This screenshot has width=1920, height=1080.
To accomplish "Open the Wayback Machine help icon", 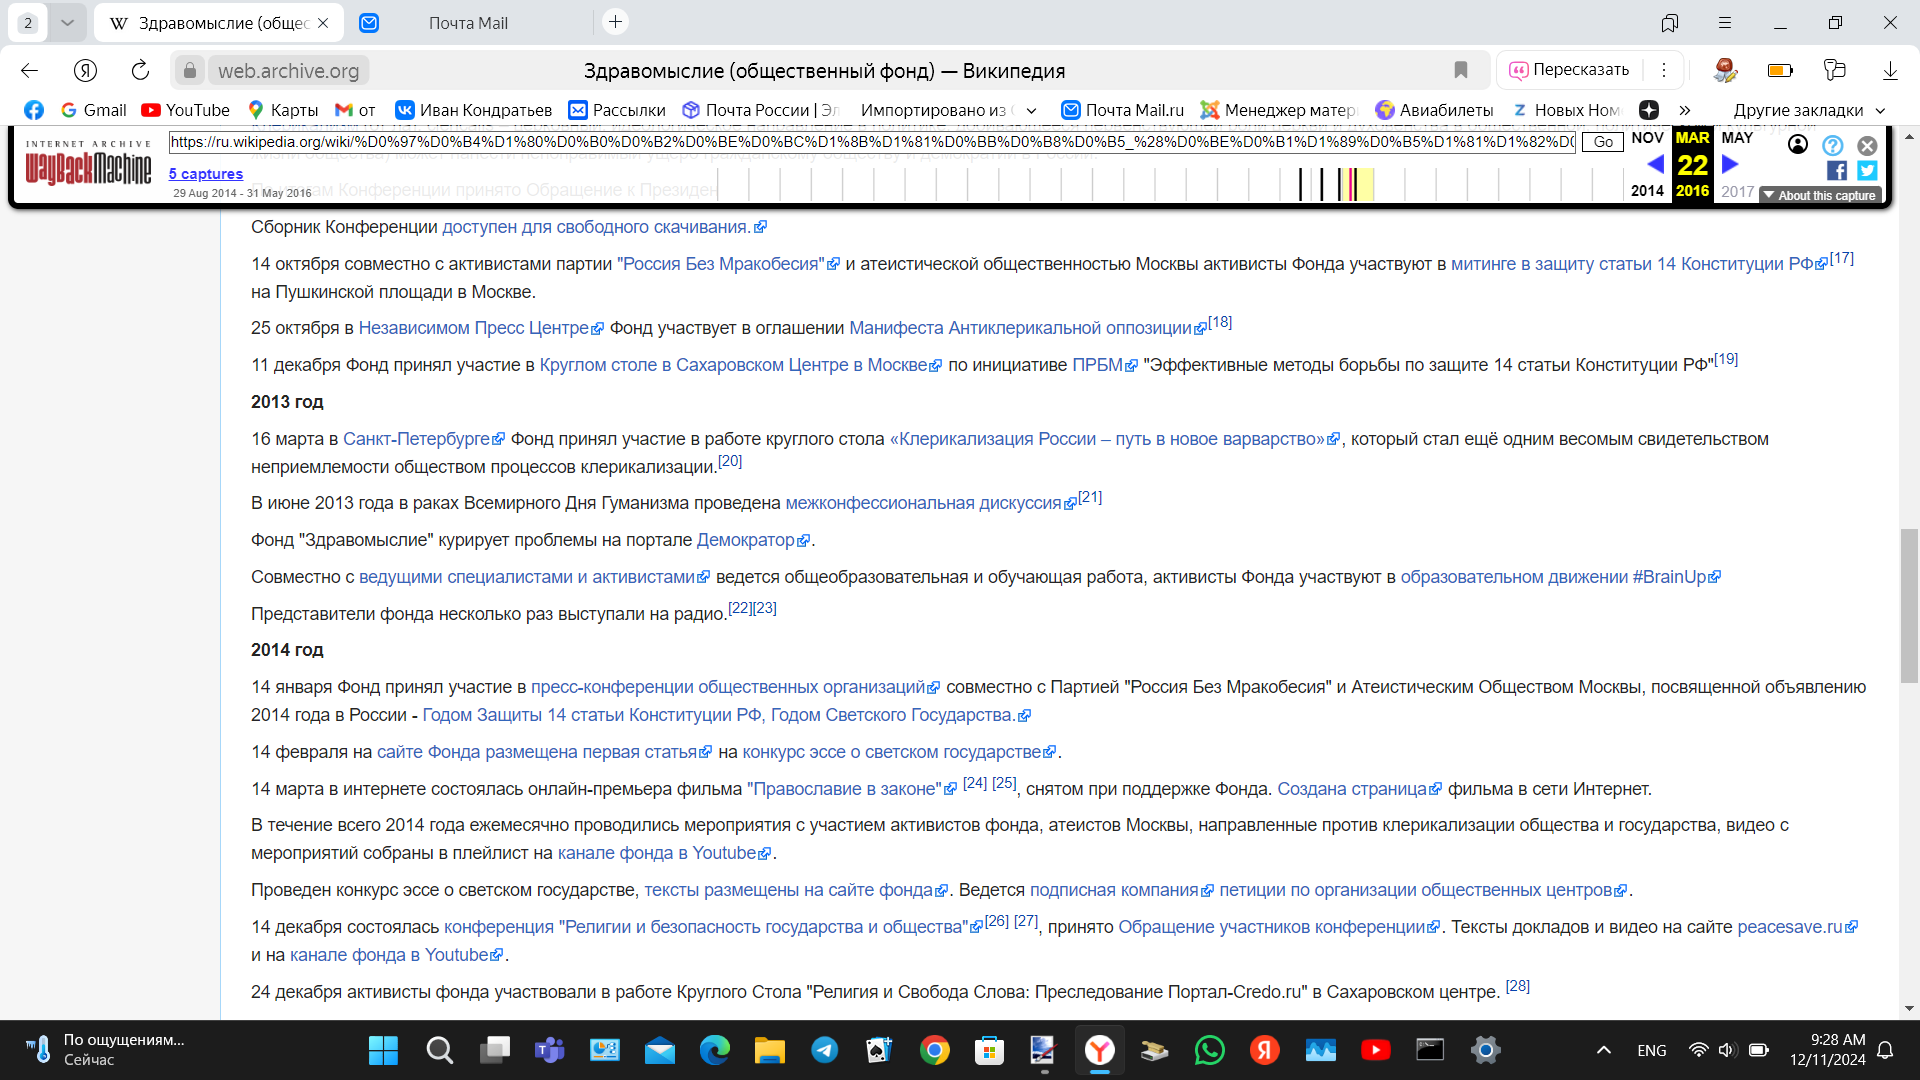I will 1832,145.
